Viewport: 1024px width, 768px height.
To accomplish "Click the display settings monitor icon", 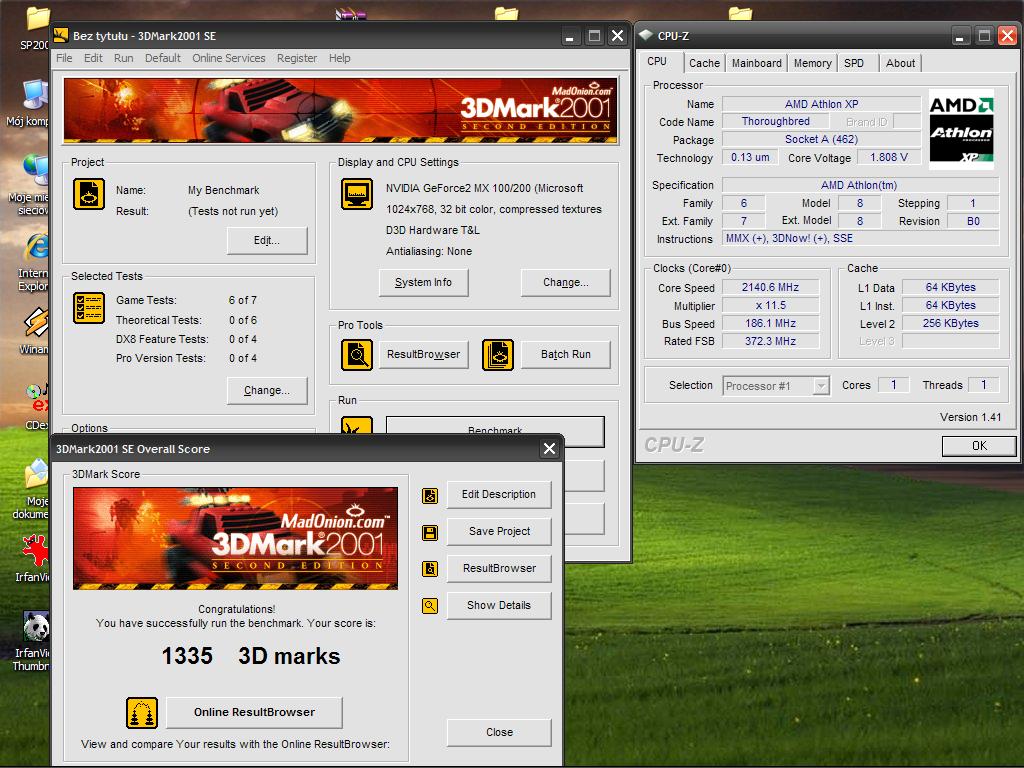I will pyautogui.click(x=357, y=194).
